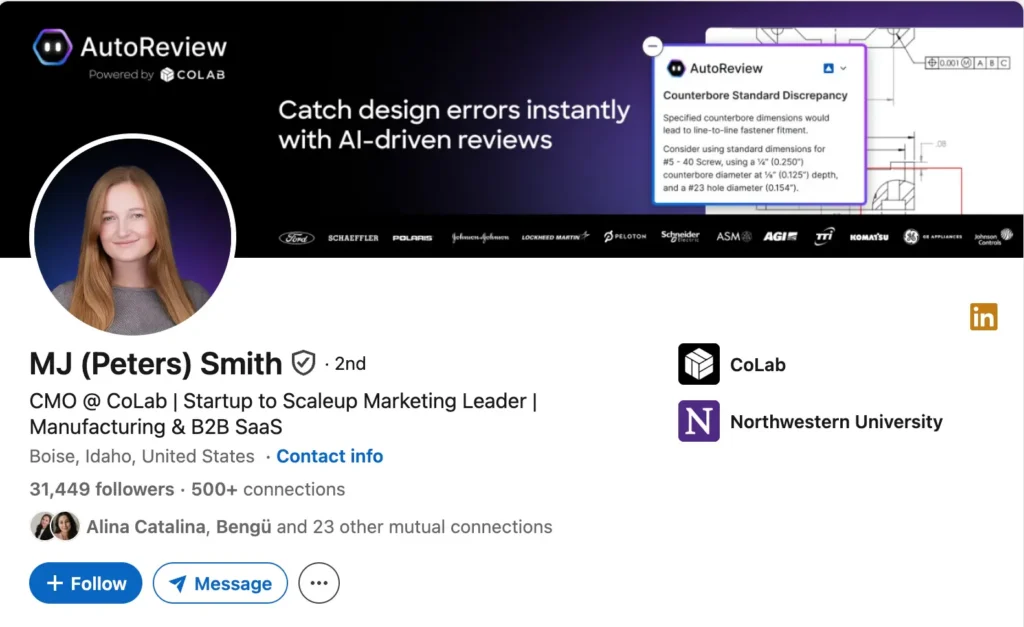The height and width of the screenshot is (627, 1024).
Task: Click the Northwestern University logo
Action: 697,422
